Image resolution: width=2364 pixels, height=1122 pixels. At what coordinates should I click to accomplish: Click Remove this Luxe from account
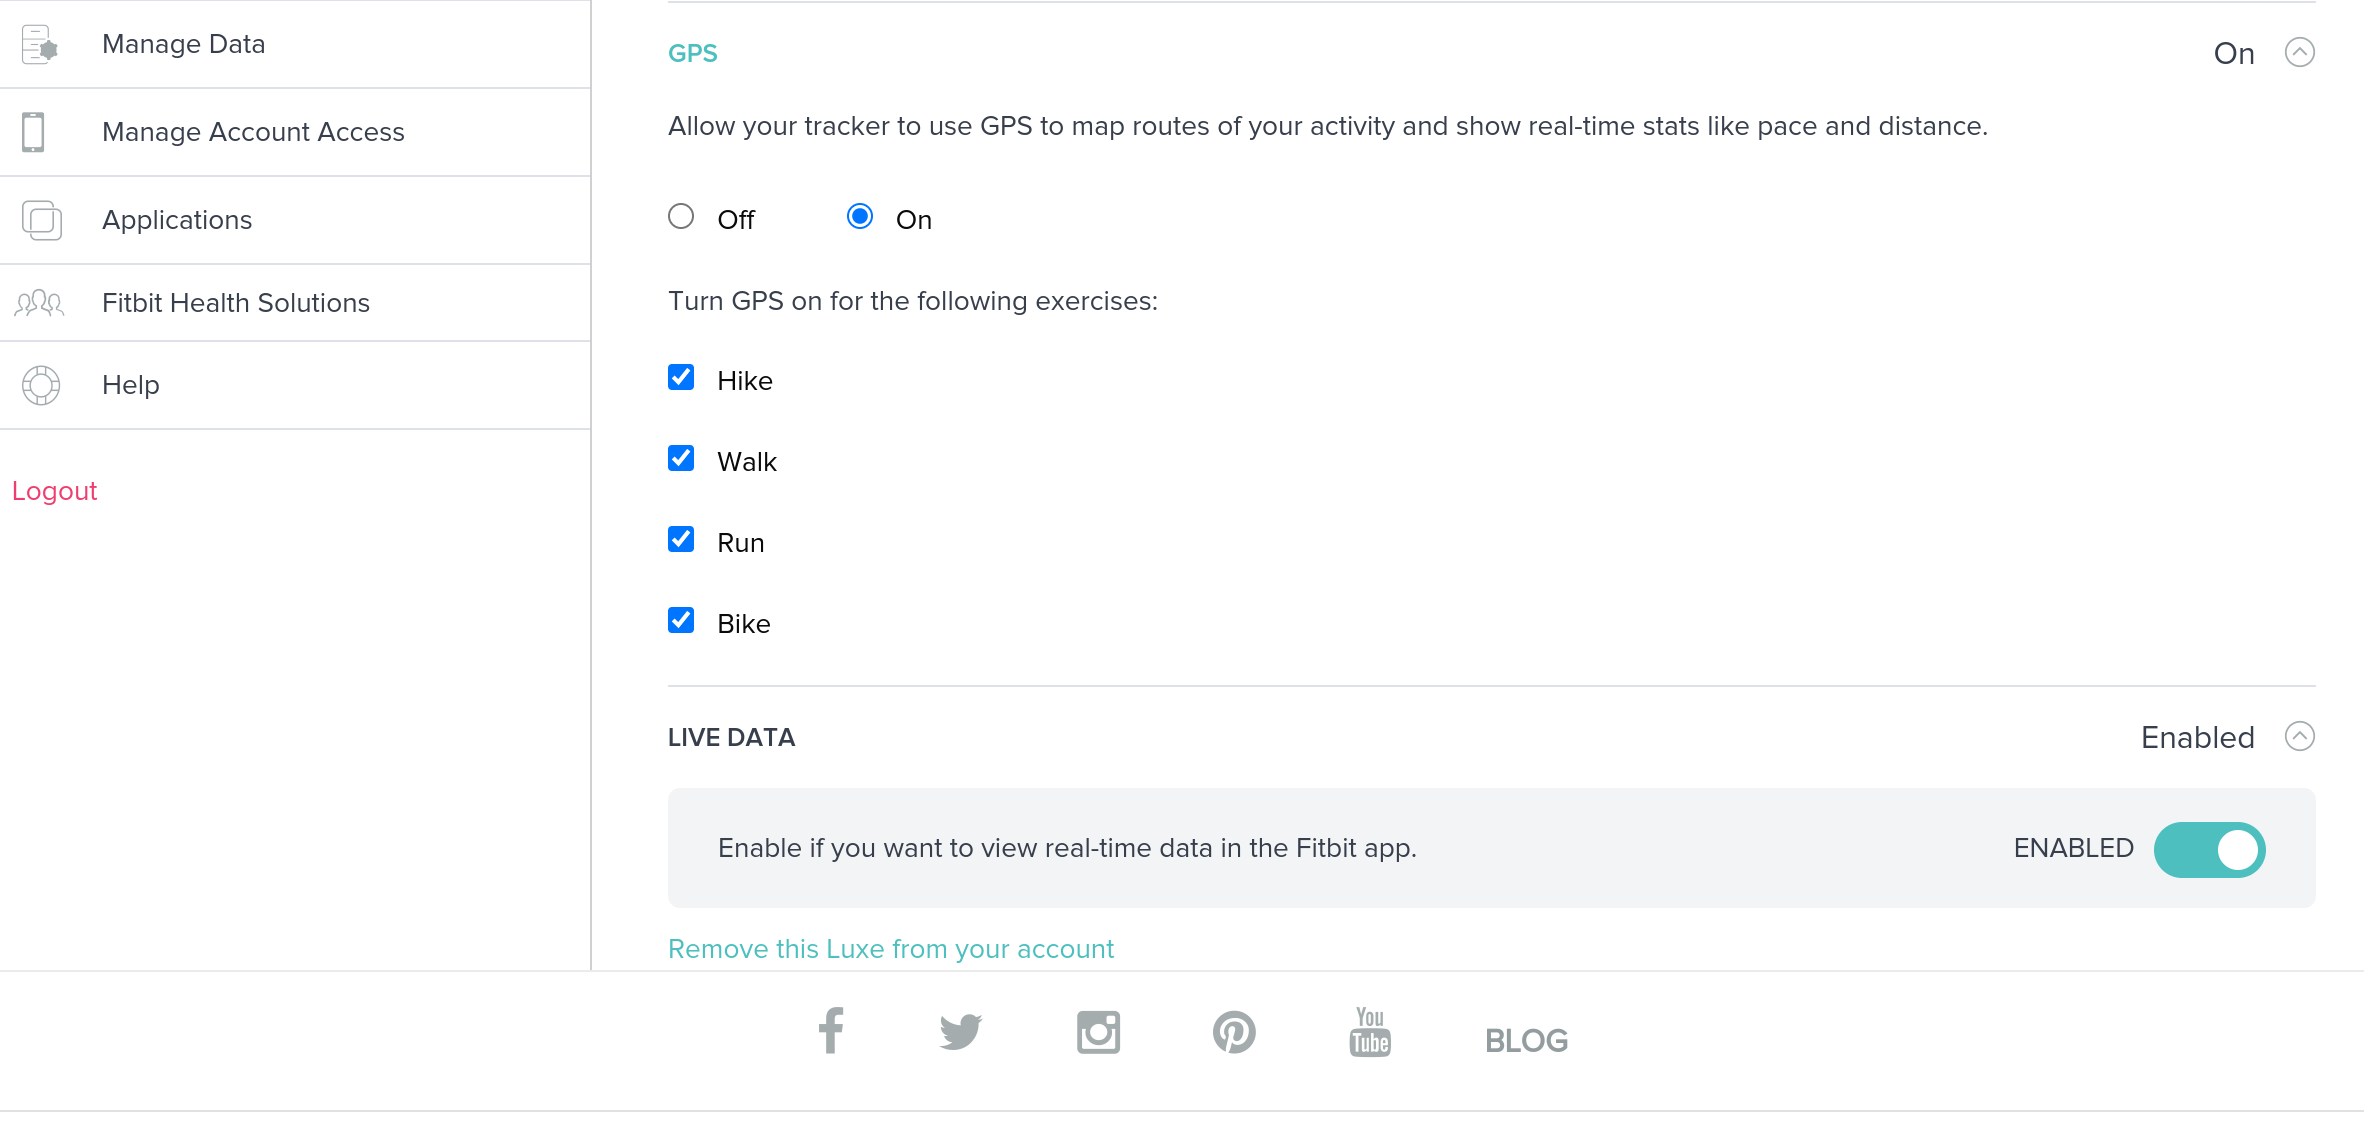tap(891, 949)
